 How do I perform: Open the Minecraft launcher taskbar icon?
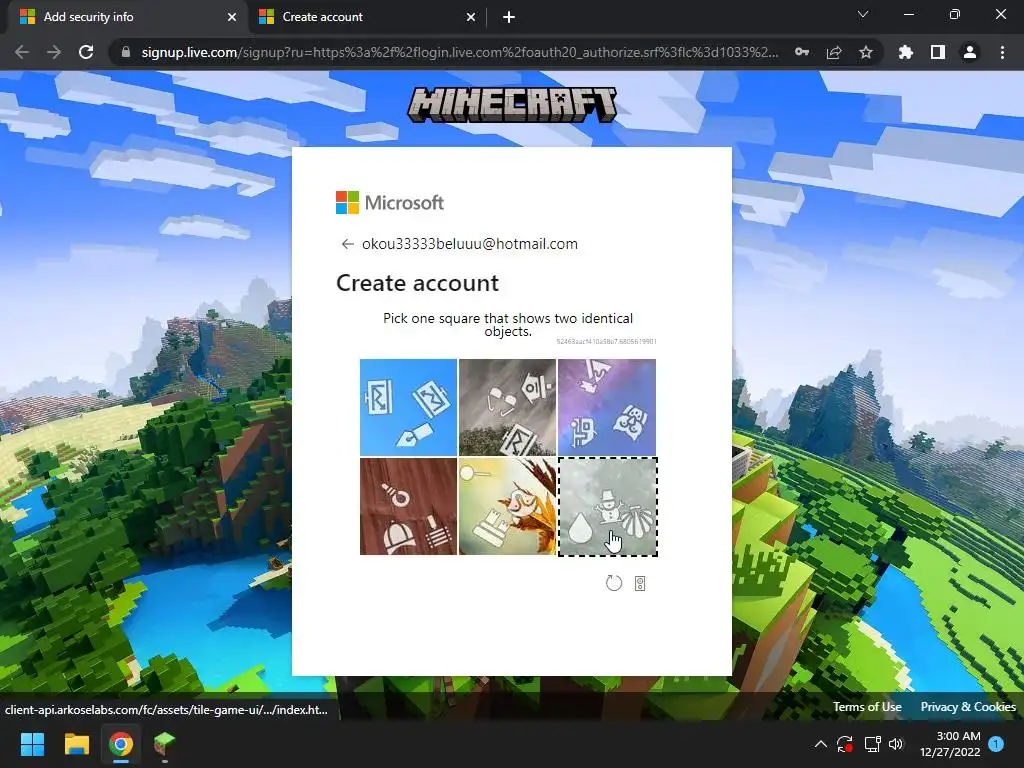tap(165, 744)
